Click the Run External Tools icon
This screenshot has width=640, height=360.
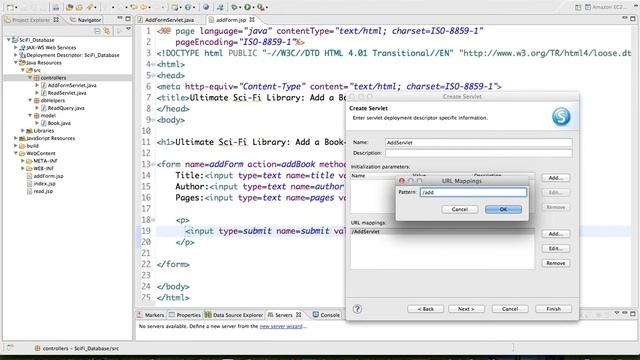(260, 7)
